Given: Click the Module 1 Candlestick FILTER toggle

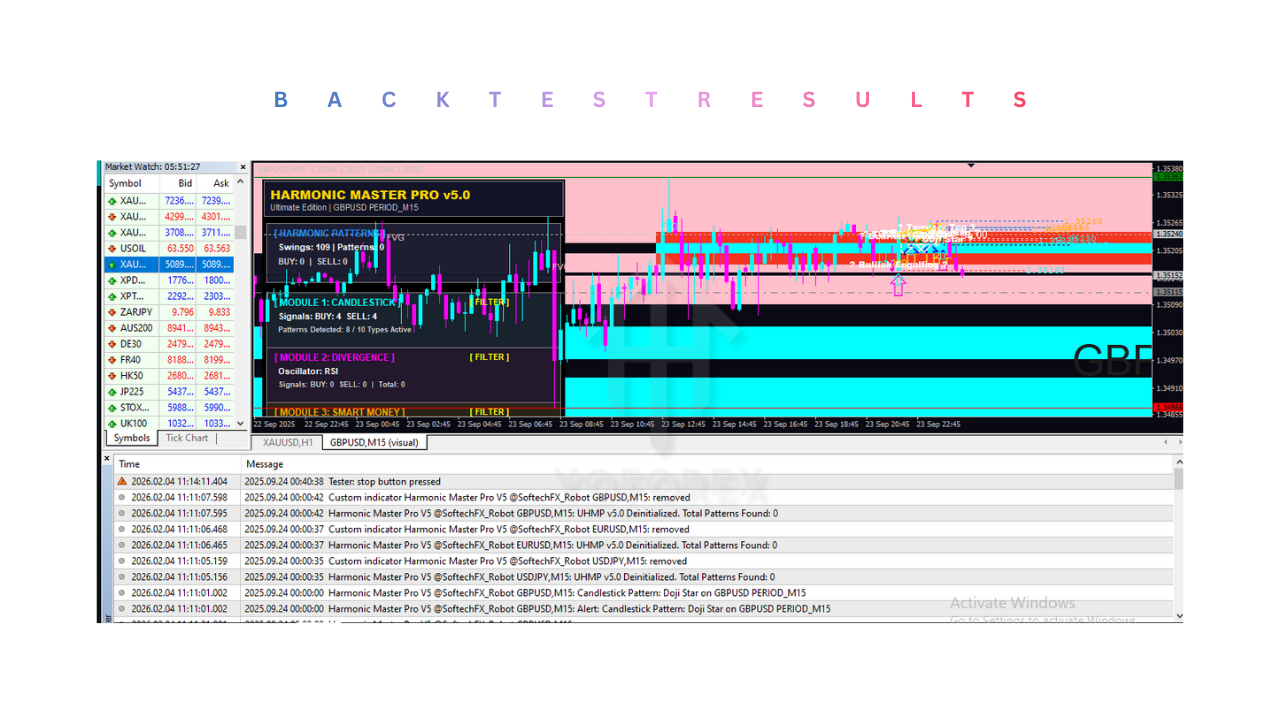Looking at the screenshot, I should 490,302.
